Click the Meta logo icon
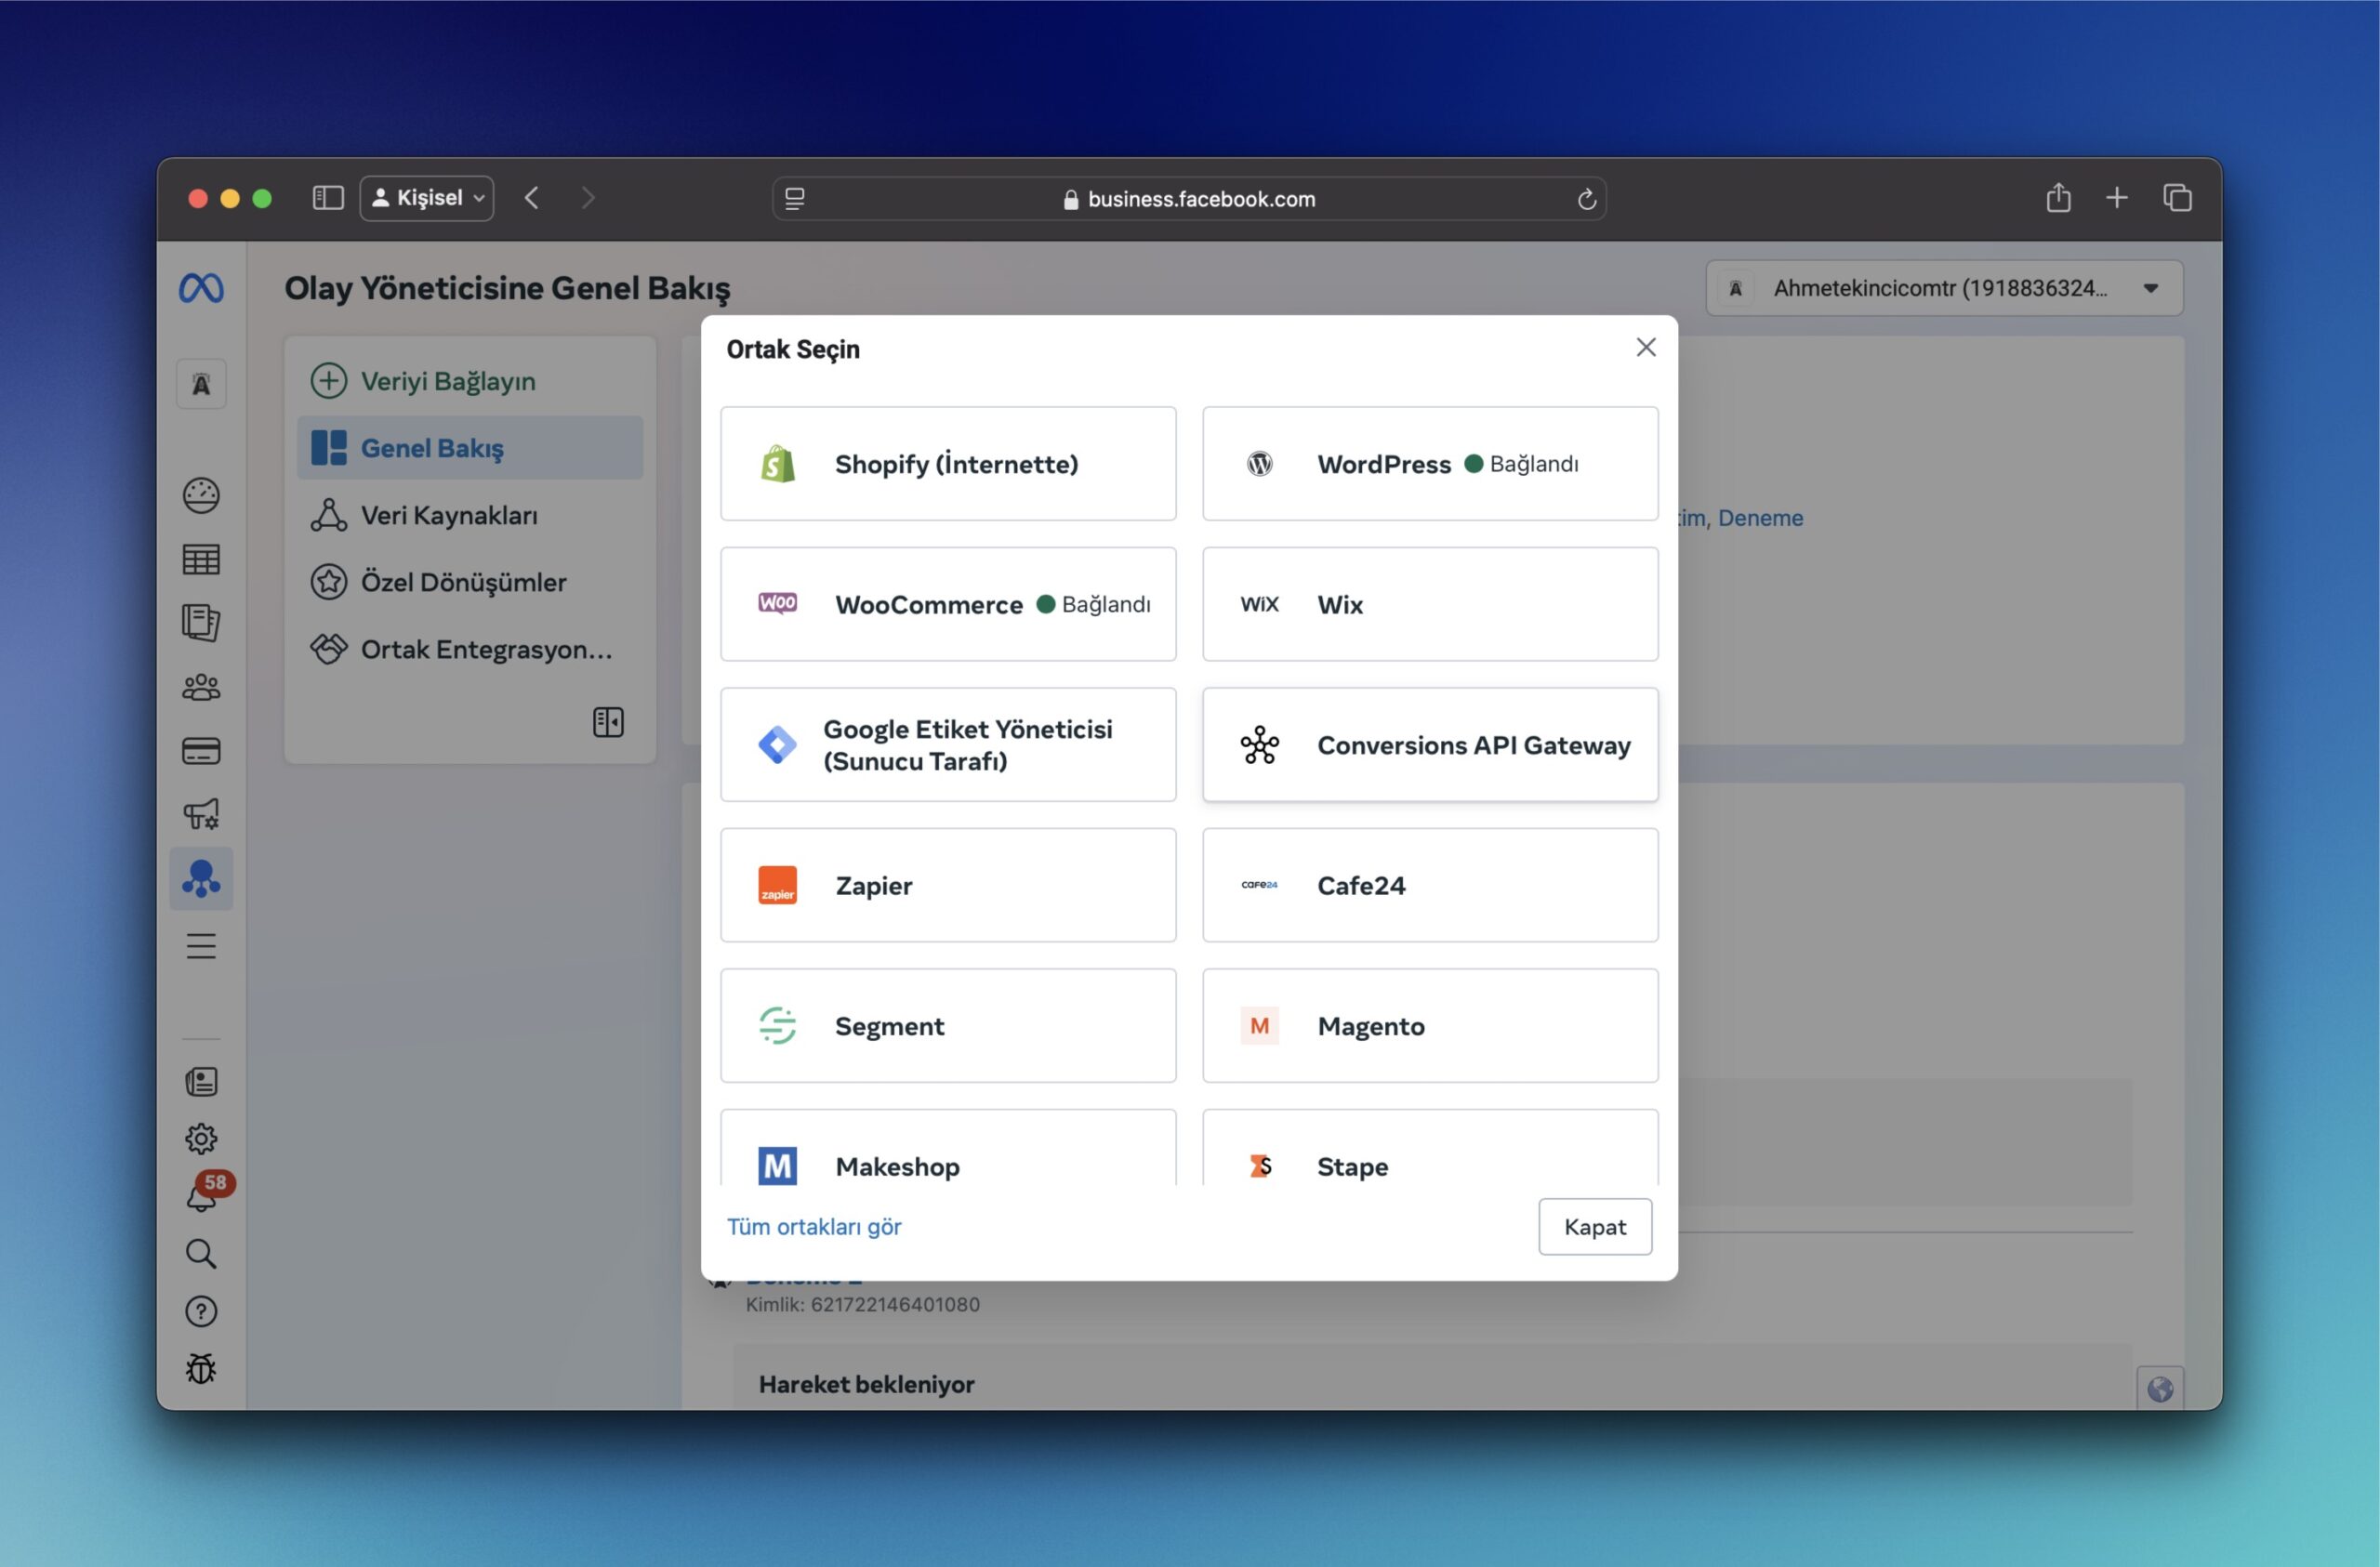This screenshot has width=2380, height=1567. 201,288
